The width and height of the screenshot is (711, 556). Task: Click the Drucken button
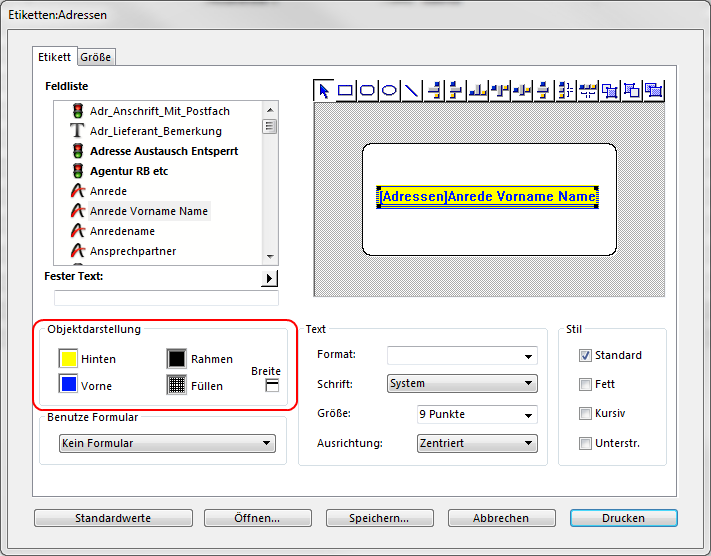[x=623, y=518]
